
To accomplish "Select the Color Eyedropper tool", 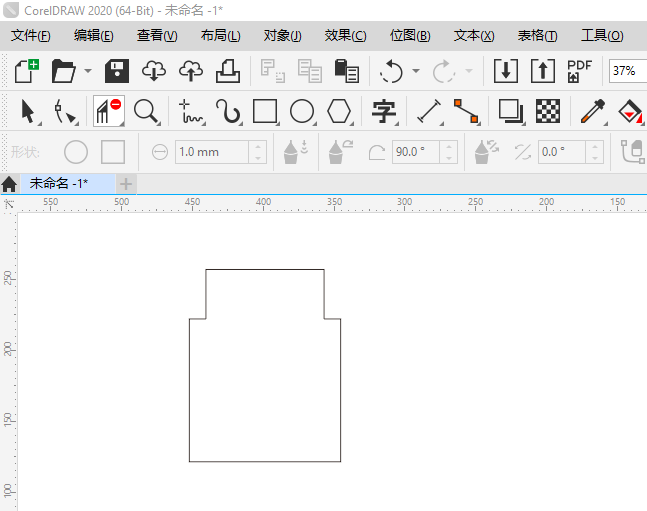I will pos(593,111).
